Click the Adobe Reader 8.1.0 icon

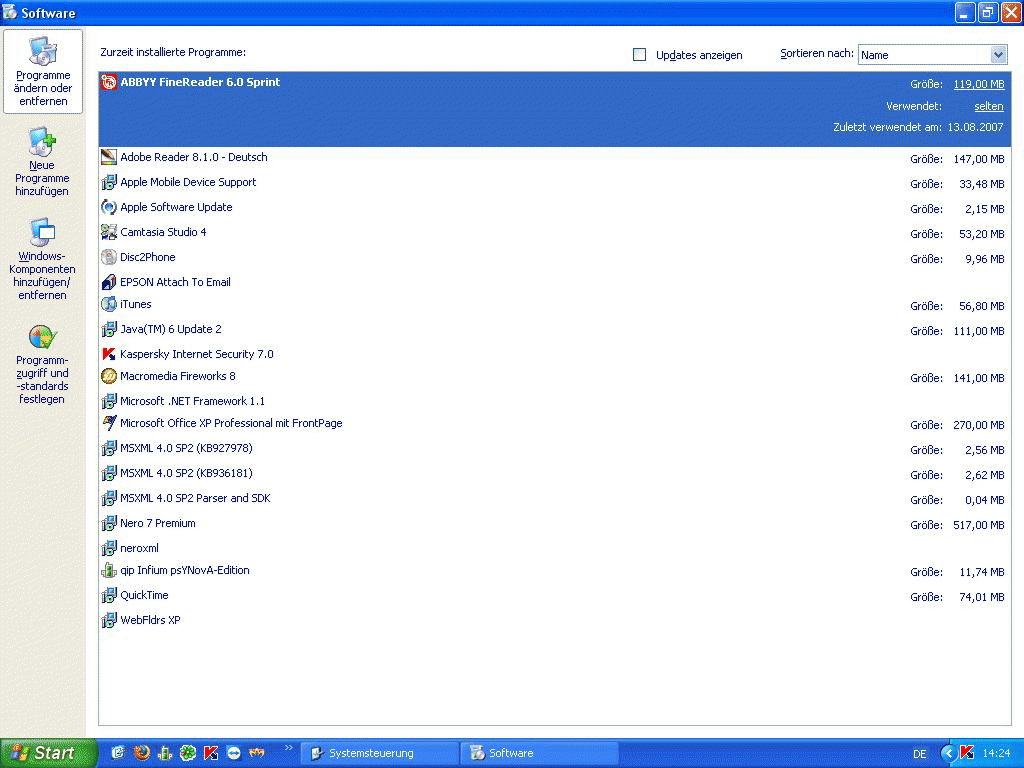pos(109,157)
